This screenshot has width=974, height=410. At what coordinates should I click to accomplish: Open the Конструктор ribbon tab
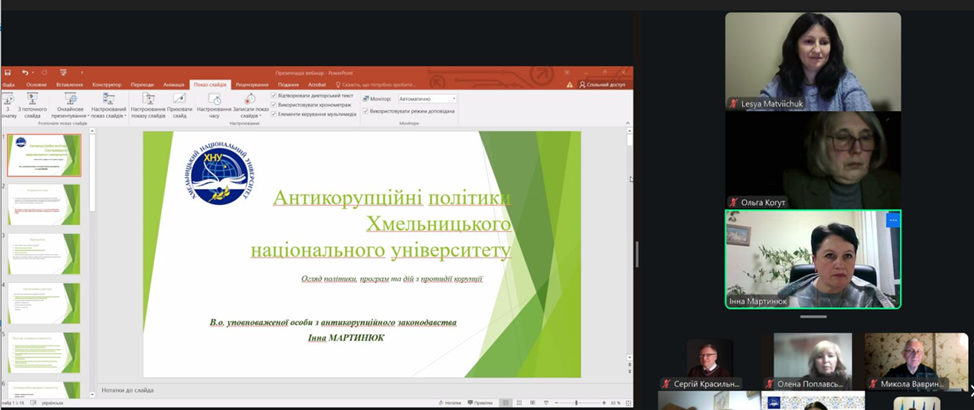tap(106, 85)
